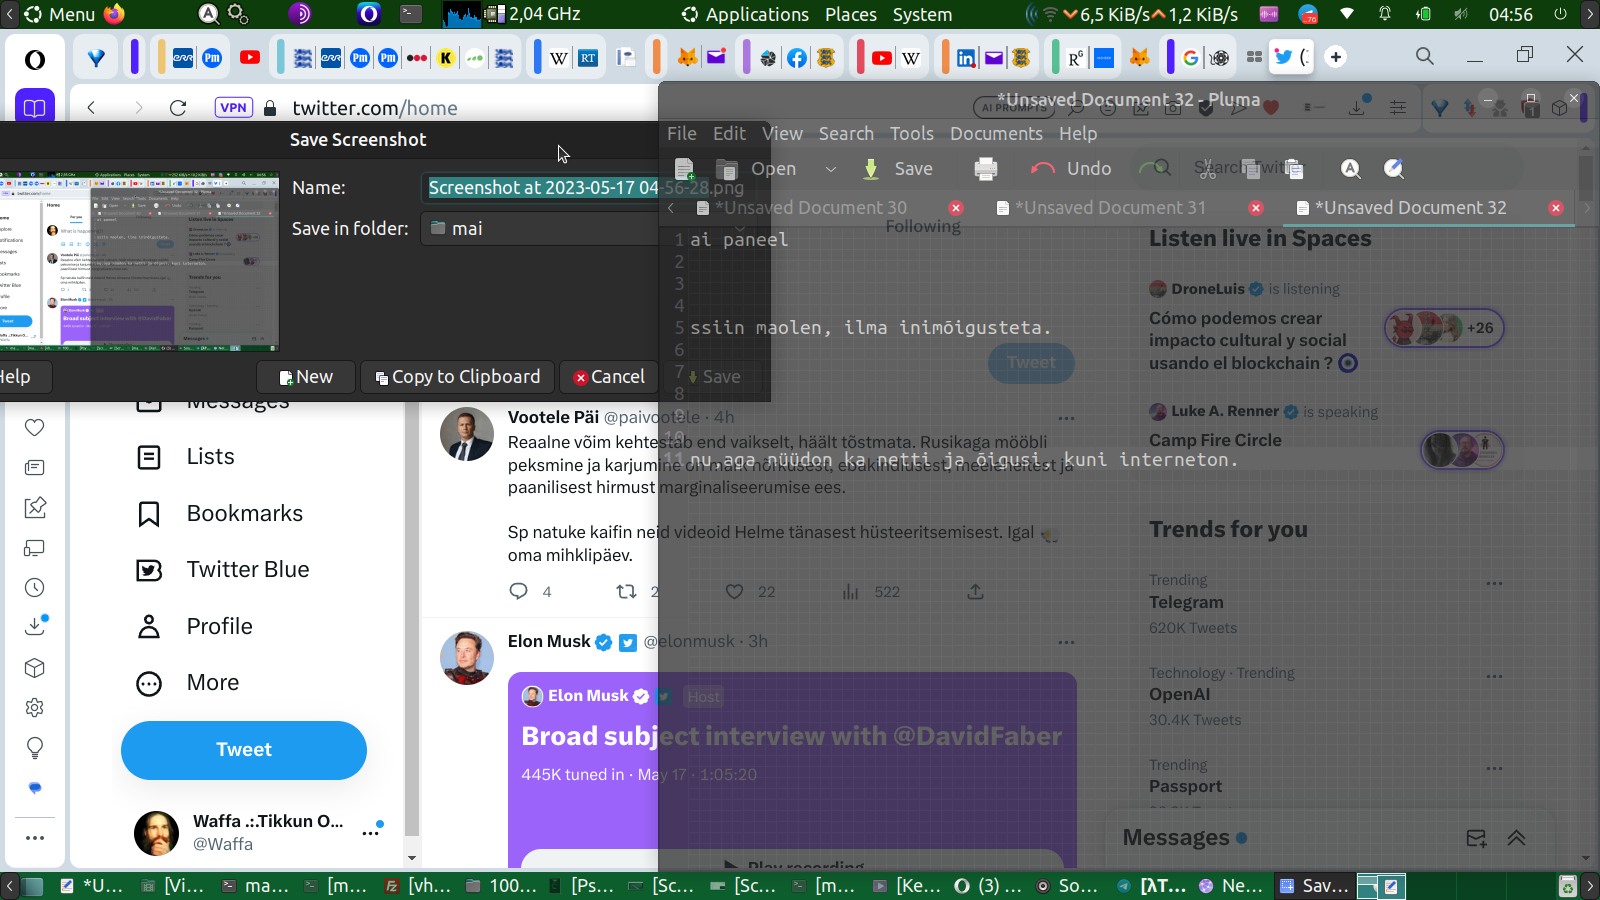Click New in the Save Screenshot dialog
1600x900 pixels.
pyautogui.click(x=306, y=377)
